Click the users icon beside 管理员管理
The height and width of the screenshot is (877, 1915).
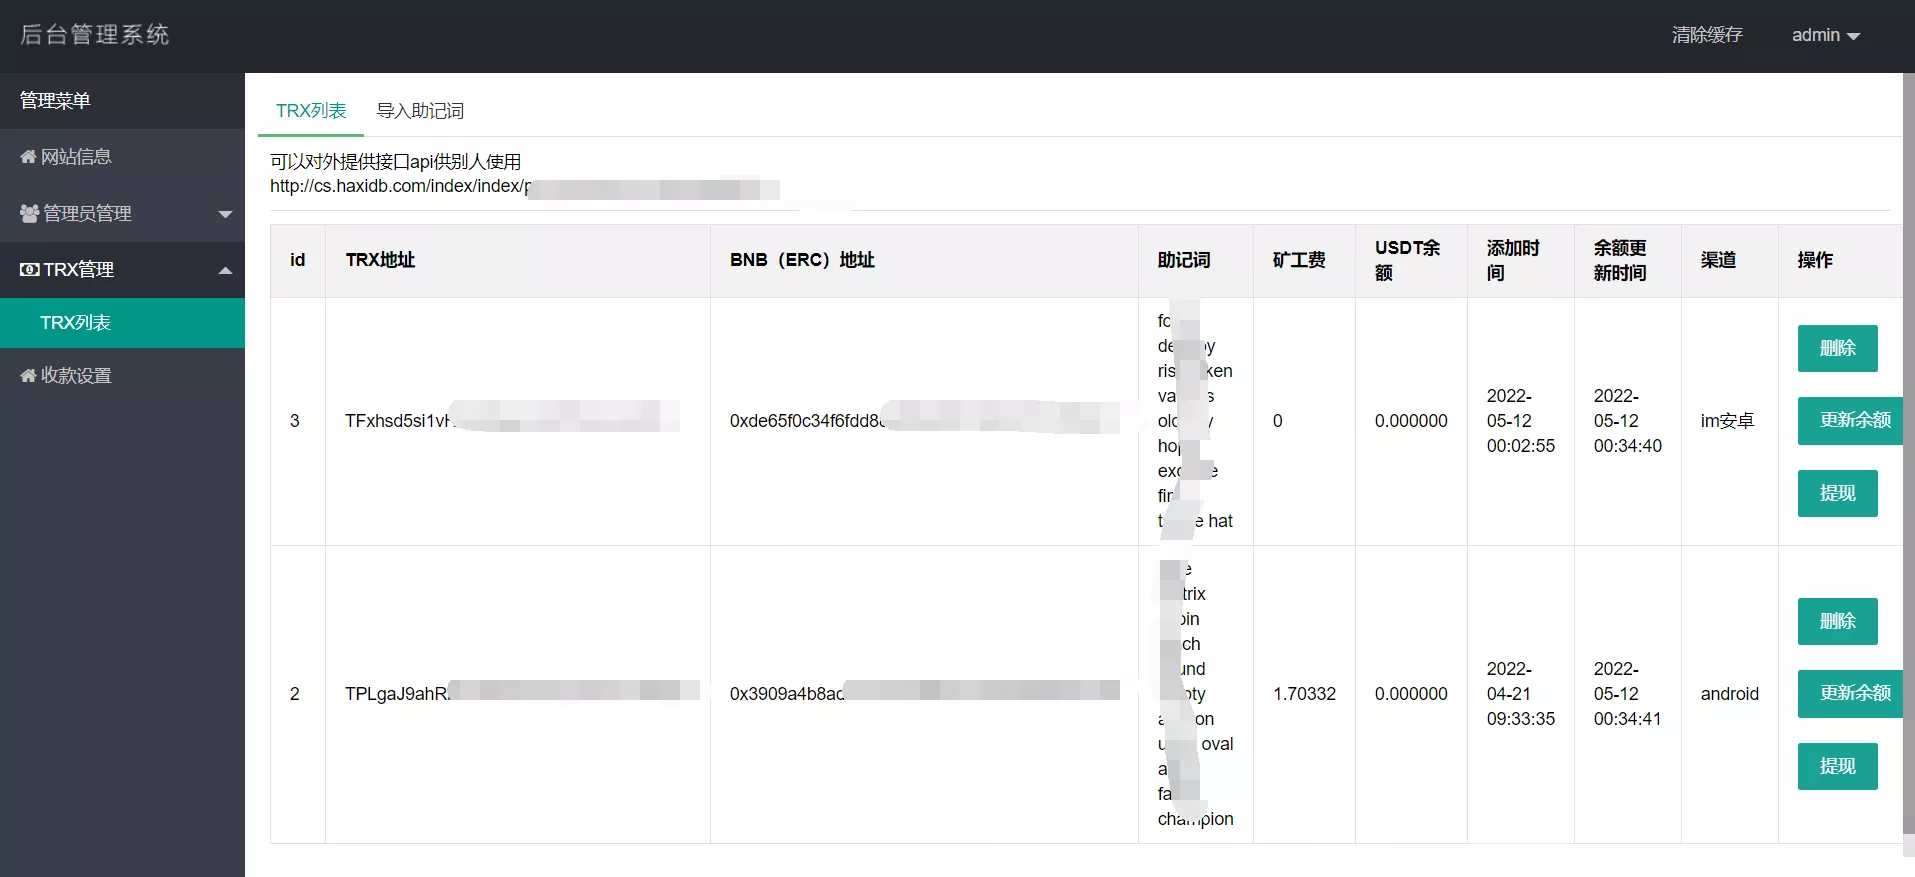(x=29, y=214)
